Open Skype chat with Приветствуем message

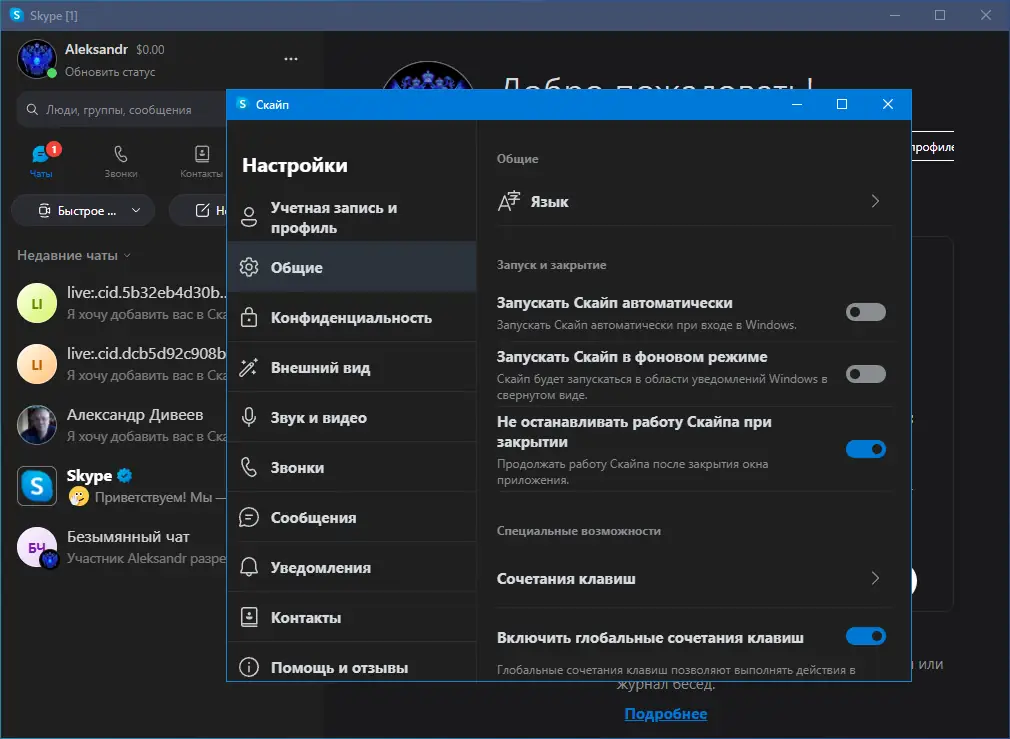(x=121, y=486)
